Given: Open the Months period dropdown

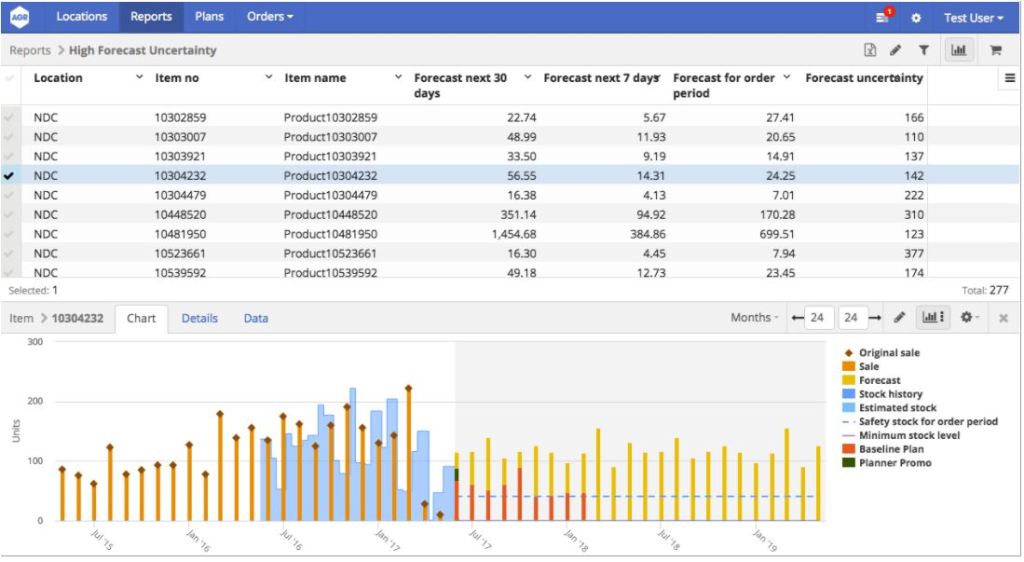Looking at the screenshot, I should pyautogui.click(x=755, y=318).
